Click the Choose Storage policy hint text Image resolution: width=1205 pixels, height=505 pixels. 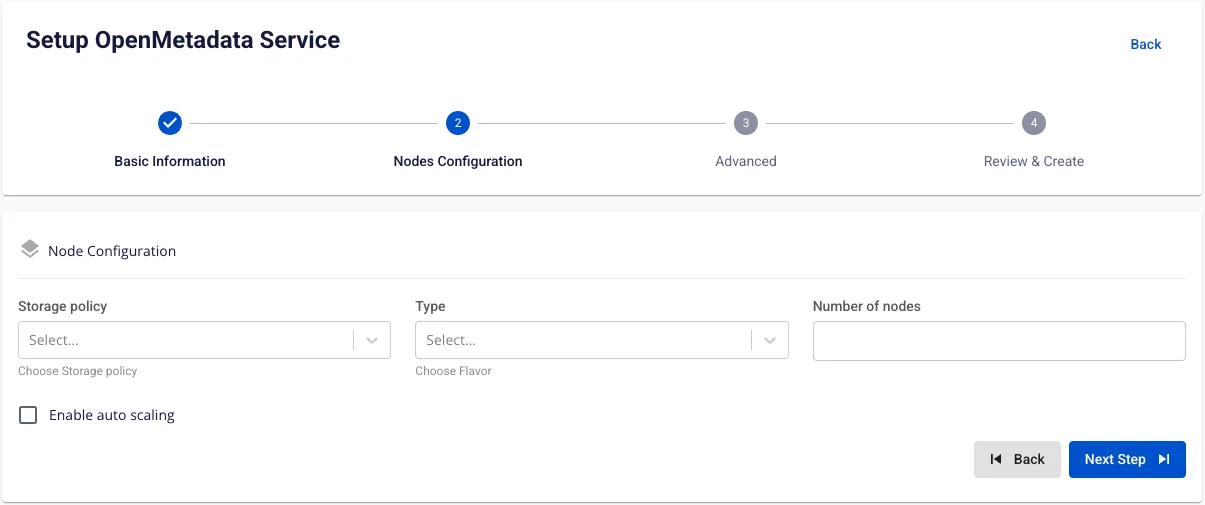[x=78, y=371]
